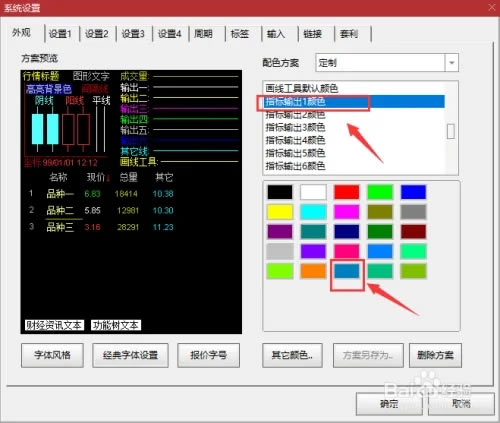The image size is (500, 423).
Task: Open the 标签 tab
Action: (x=240, y=34)
